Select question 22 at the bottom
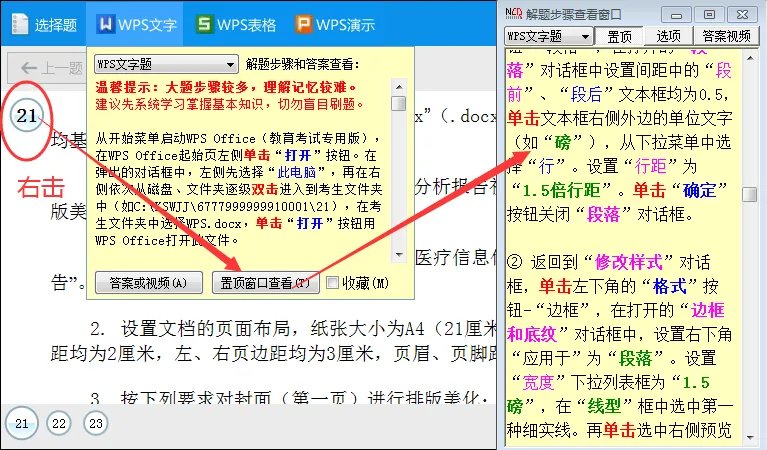 tap(59, 423)
